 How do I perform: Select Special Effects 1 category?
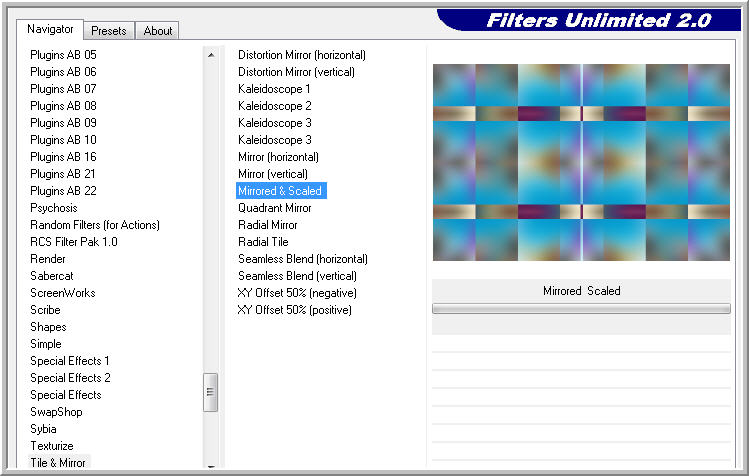pyautogui.click(x=70, y=361)
